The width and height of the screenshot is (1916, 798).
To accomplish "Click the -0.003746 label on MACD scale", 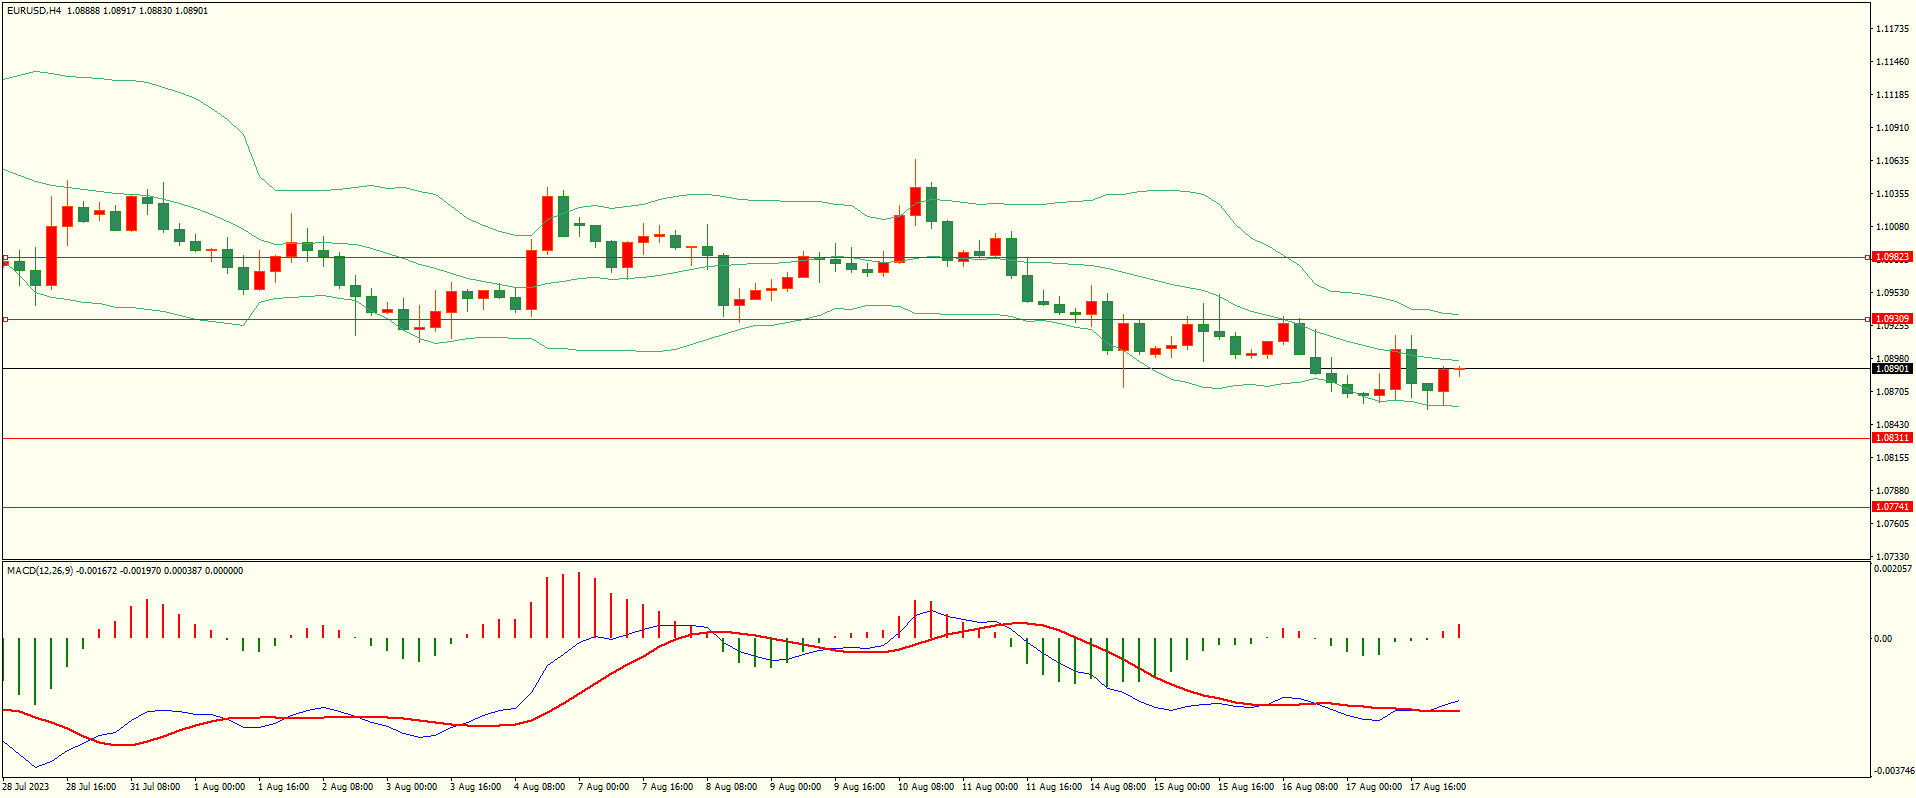I will [x=1893, y=771].
